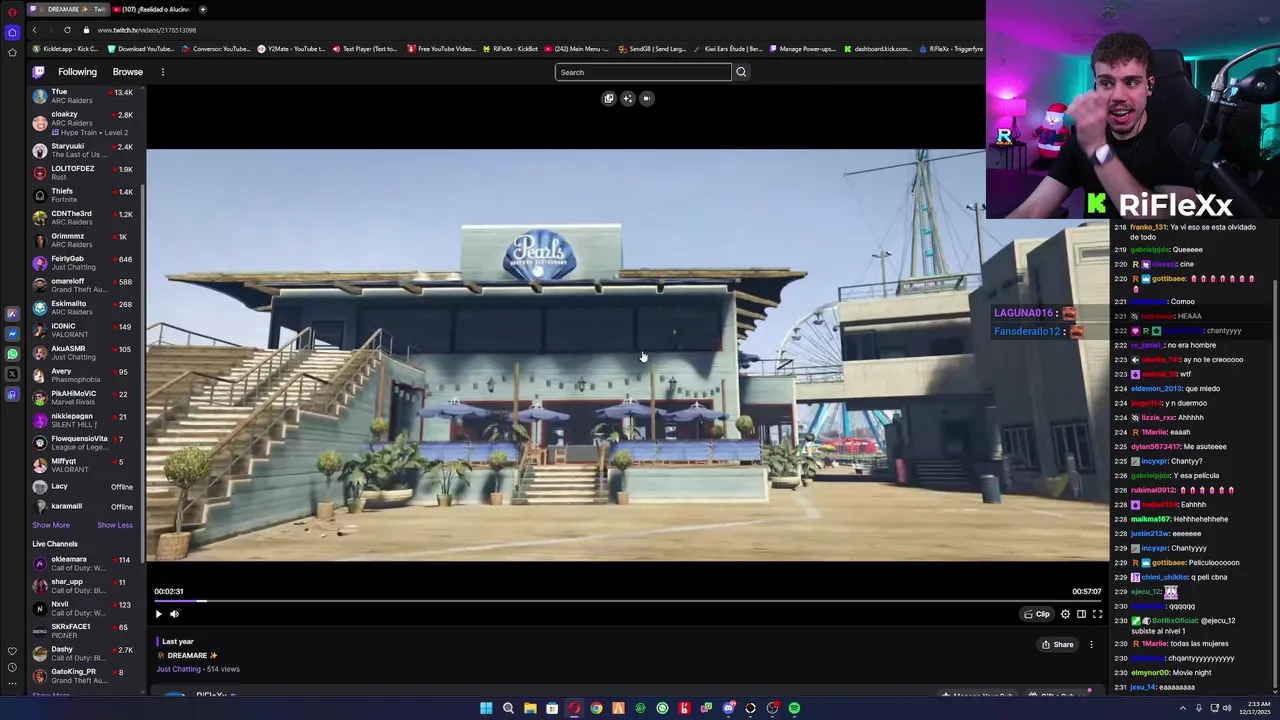Image resolution: width=1280 pixels, height=720 pixels.
Task: Open video player settings gear
Action: pos(1065,614)
